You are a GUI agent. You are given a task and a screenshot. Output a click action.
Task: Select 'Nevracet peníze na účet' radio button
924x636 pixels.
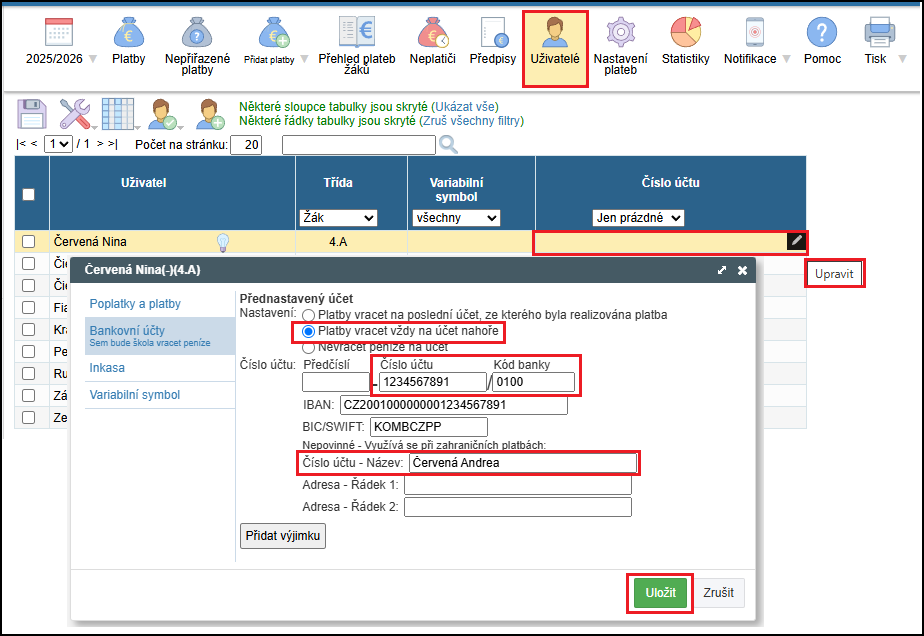click(309, 347)
